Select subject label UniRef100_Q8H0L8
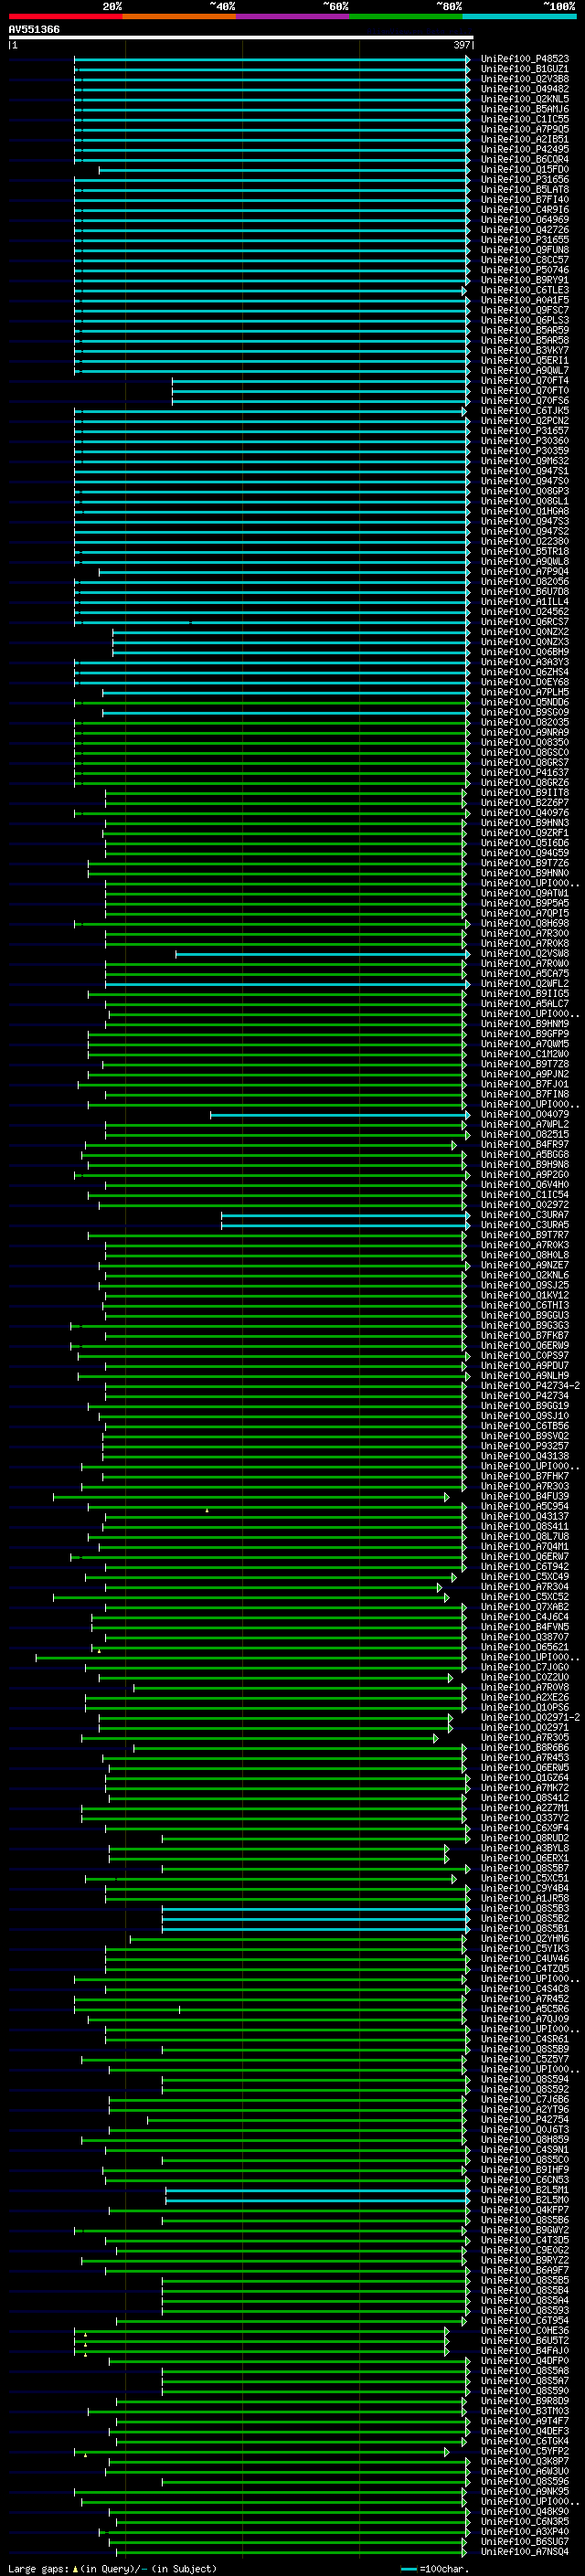The height and width of the screenshot is (2576, 585). coord(524,1255)
